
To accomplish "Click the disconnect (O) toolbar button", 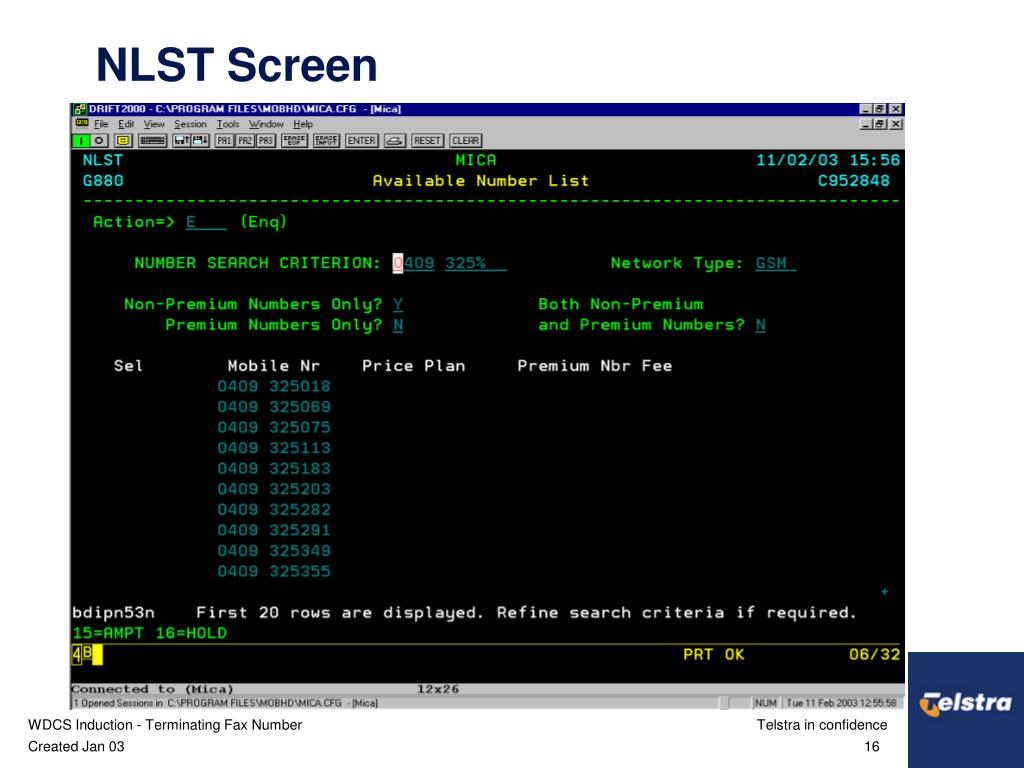I will point(99,140).
